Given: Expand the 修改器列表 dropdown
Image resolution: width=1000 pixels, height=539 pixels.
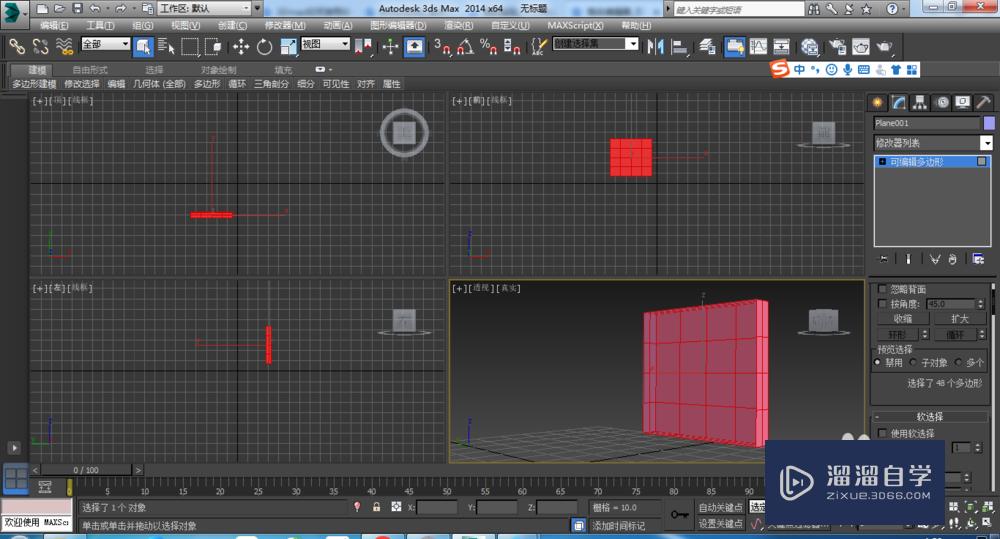Looking at the screenshot, I should coord(986,143).
